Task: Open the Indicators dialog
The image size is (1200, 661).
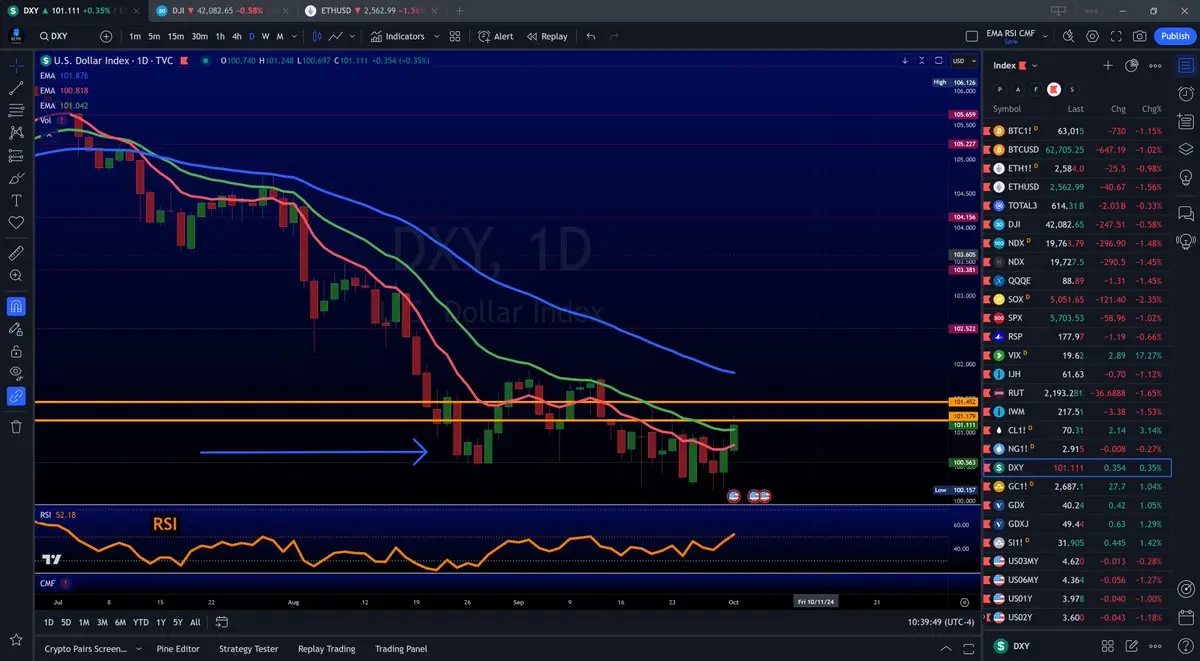Action: tap(397, 36)
